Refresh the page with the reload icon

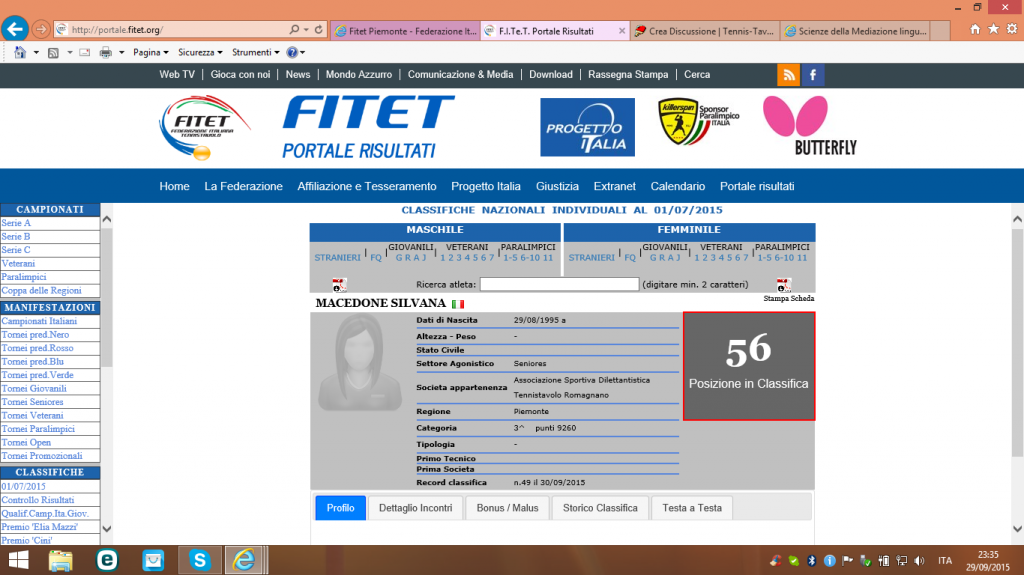pos(319,29)
